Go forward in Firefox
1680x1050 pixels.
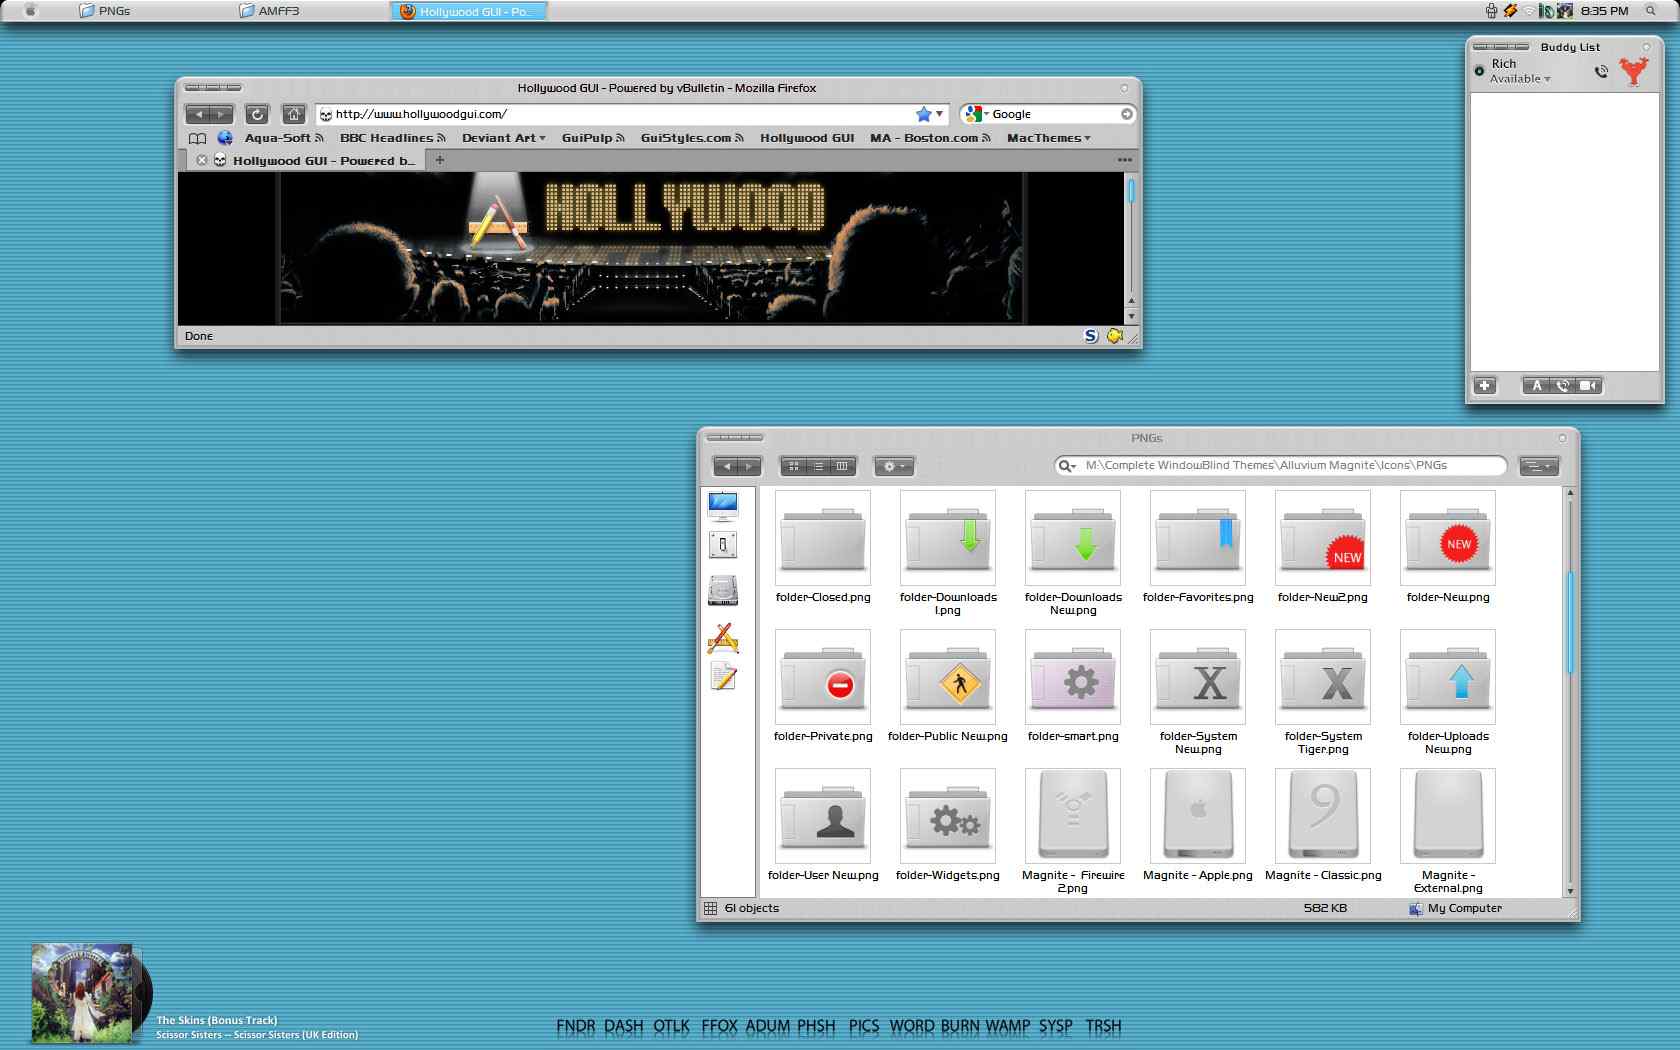pyautogui.click(x=221, y=114)
